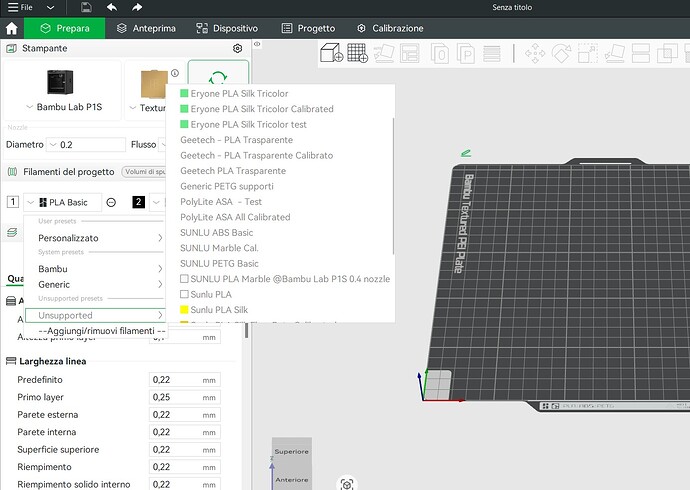Viewport: 690px width, 490px height.
Task: Click the sync green arrows icon
Action: tap(218, 77)
